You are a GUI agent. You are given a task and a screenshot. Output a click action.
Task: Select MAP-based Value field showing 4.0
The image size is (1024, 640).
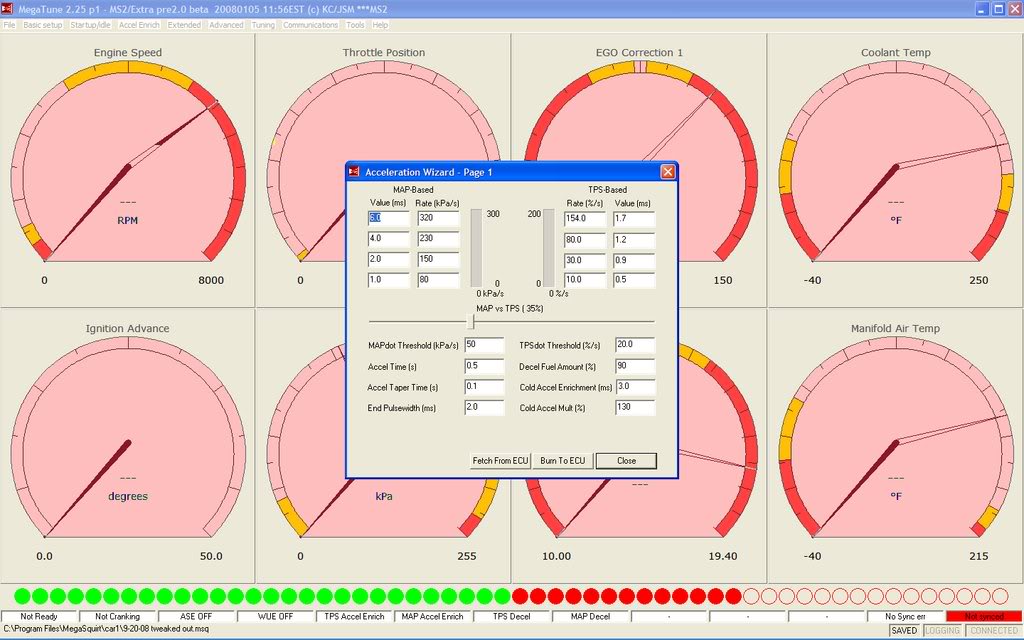tap(389, 239)
